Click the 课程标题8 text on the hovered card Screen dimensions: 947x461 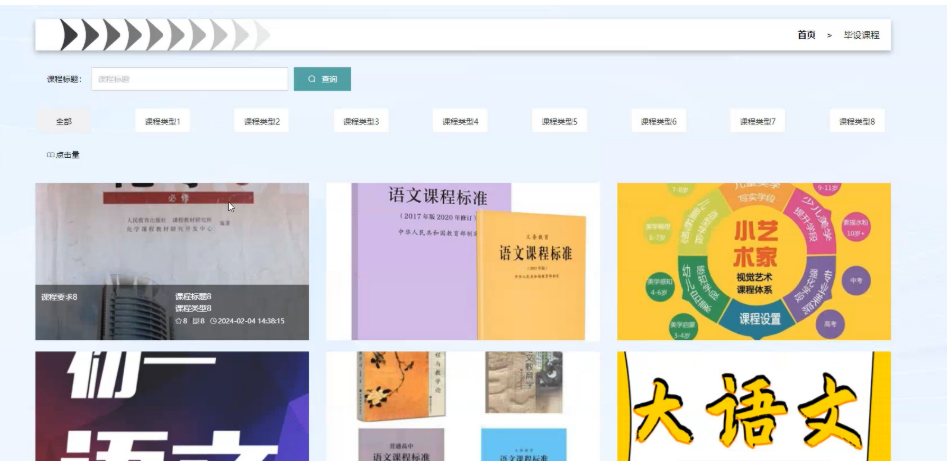[x=193, y=297]
